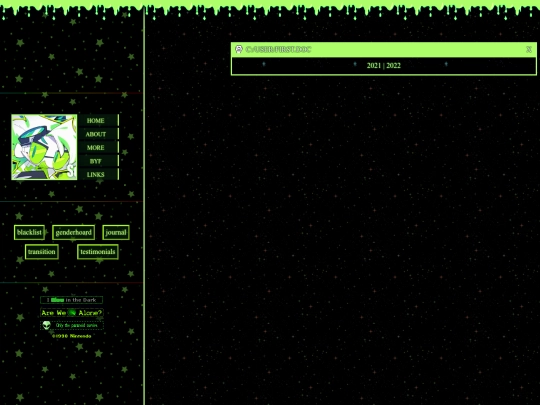This screenshot has width=540, height=405.
Task: Click the 'Are We Alone?' badge
Action: pyautogui.click(x=72, y=313)
